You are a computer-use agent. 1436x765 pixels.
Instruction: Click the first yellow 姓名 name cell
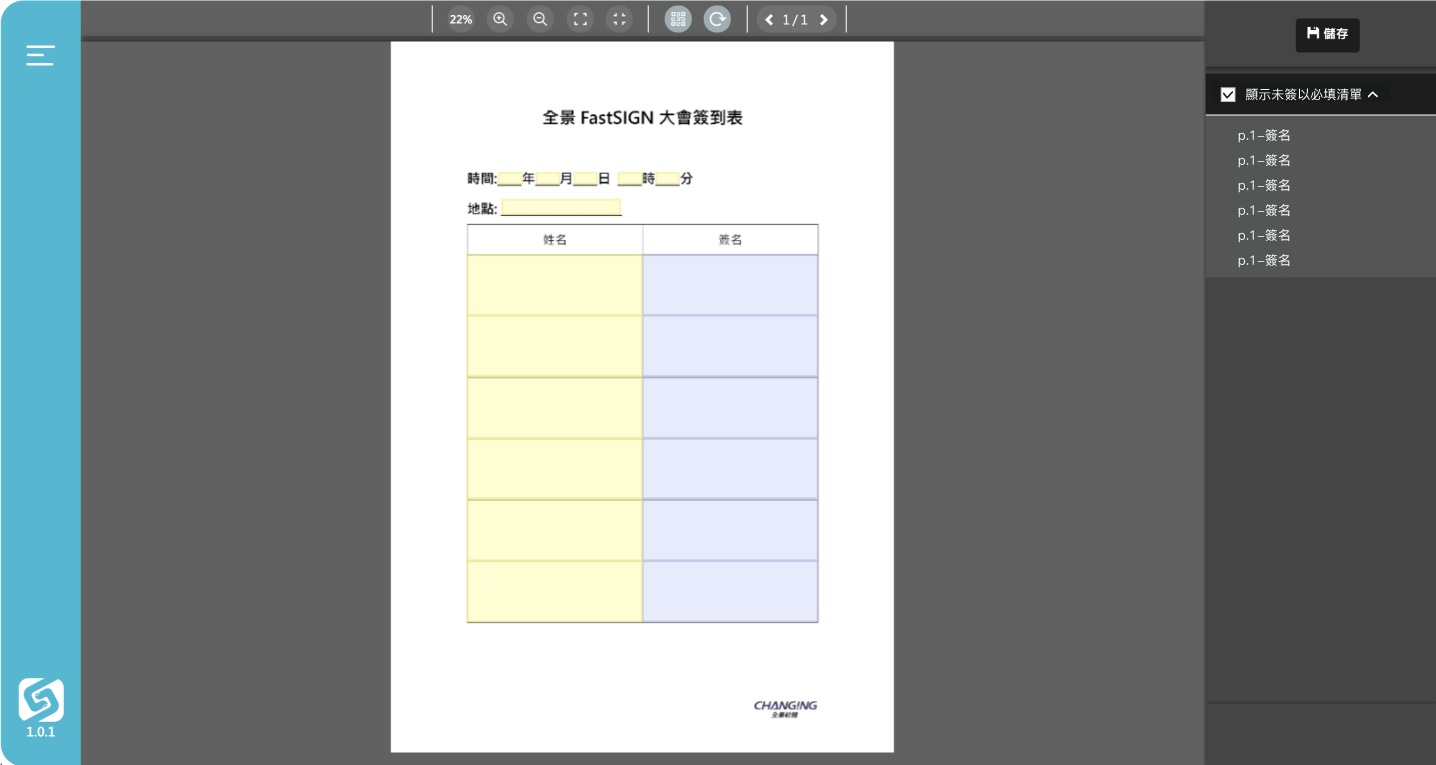[x=554, y=285]
